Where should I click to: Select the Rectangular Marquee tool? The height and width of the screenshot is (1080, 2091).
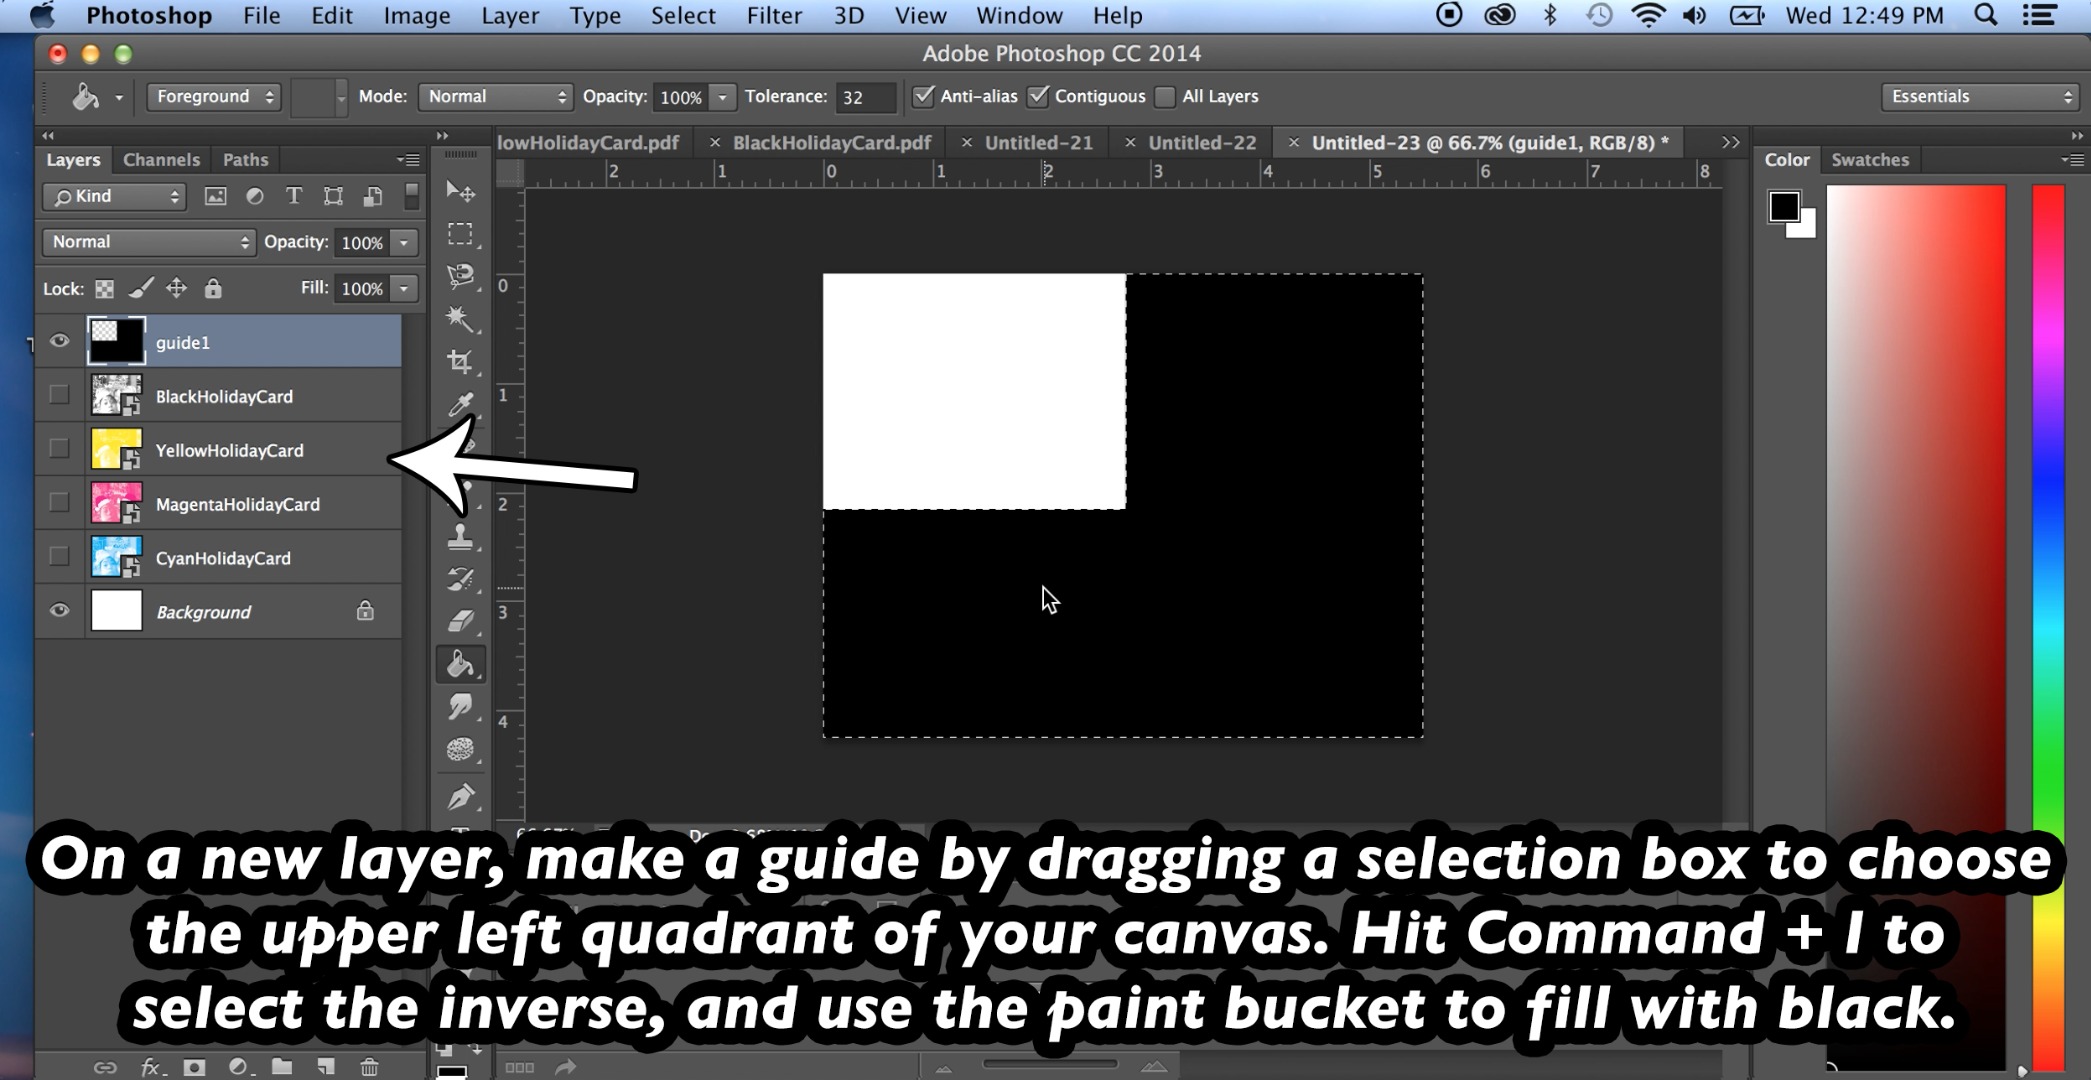[460, 234]
